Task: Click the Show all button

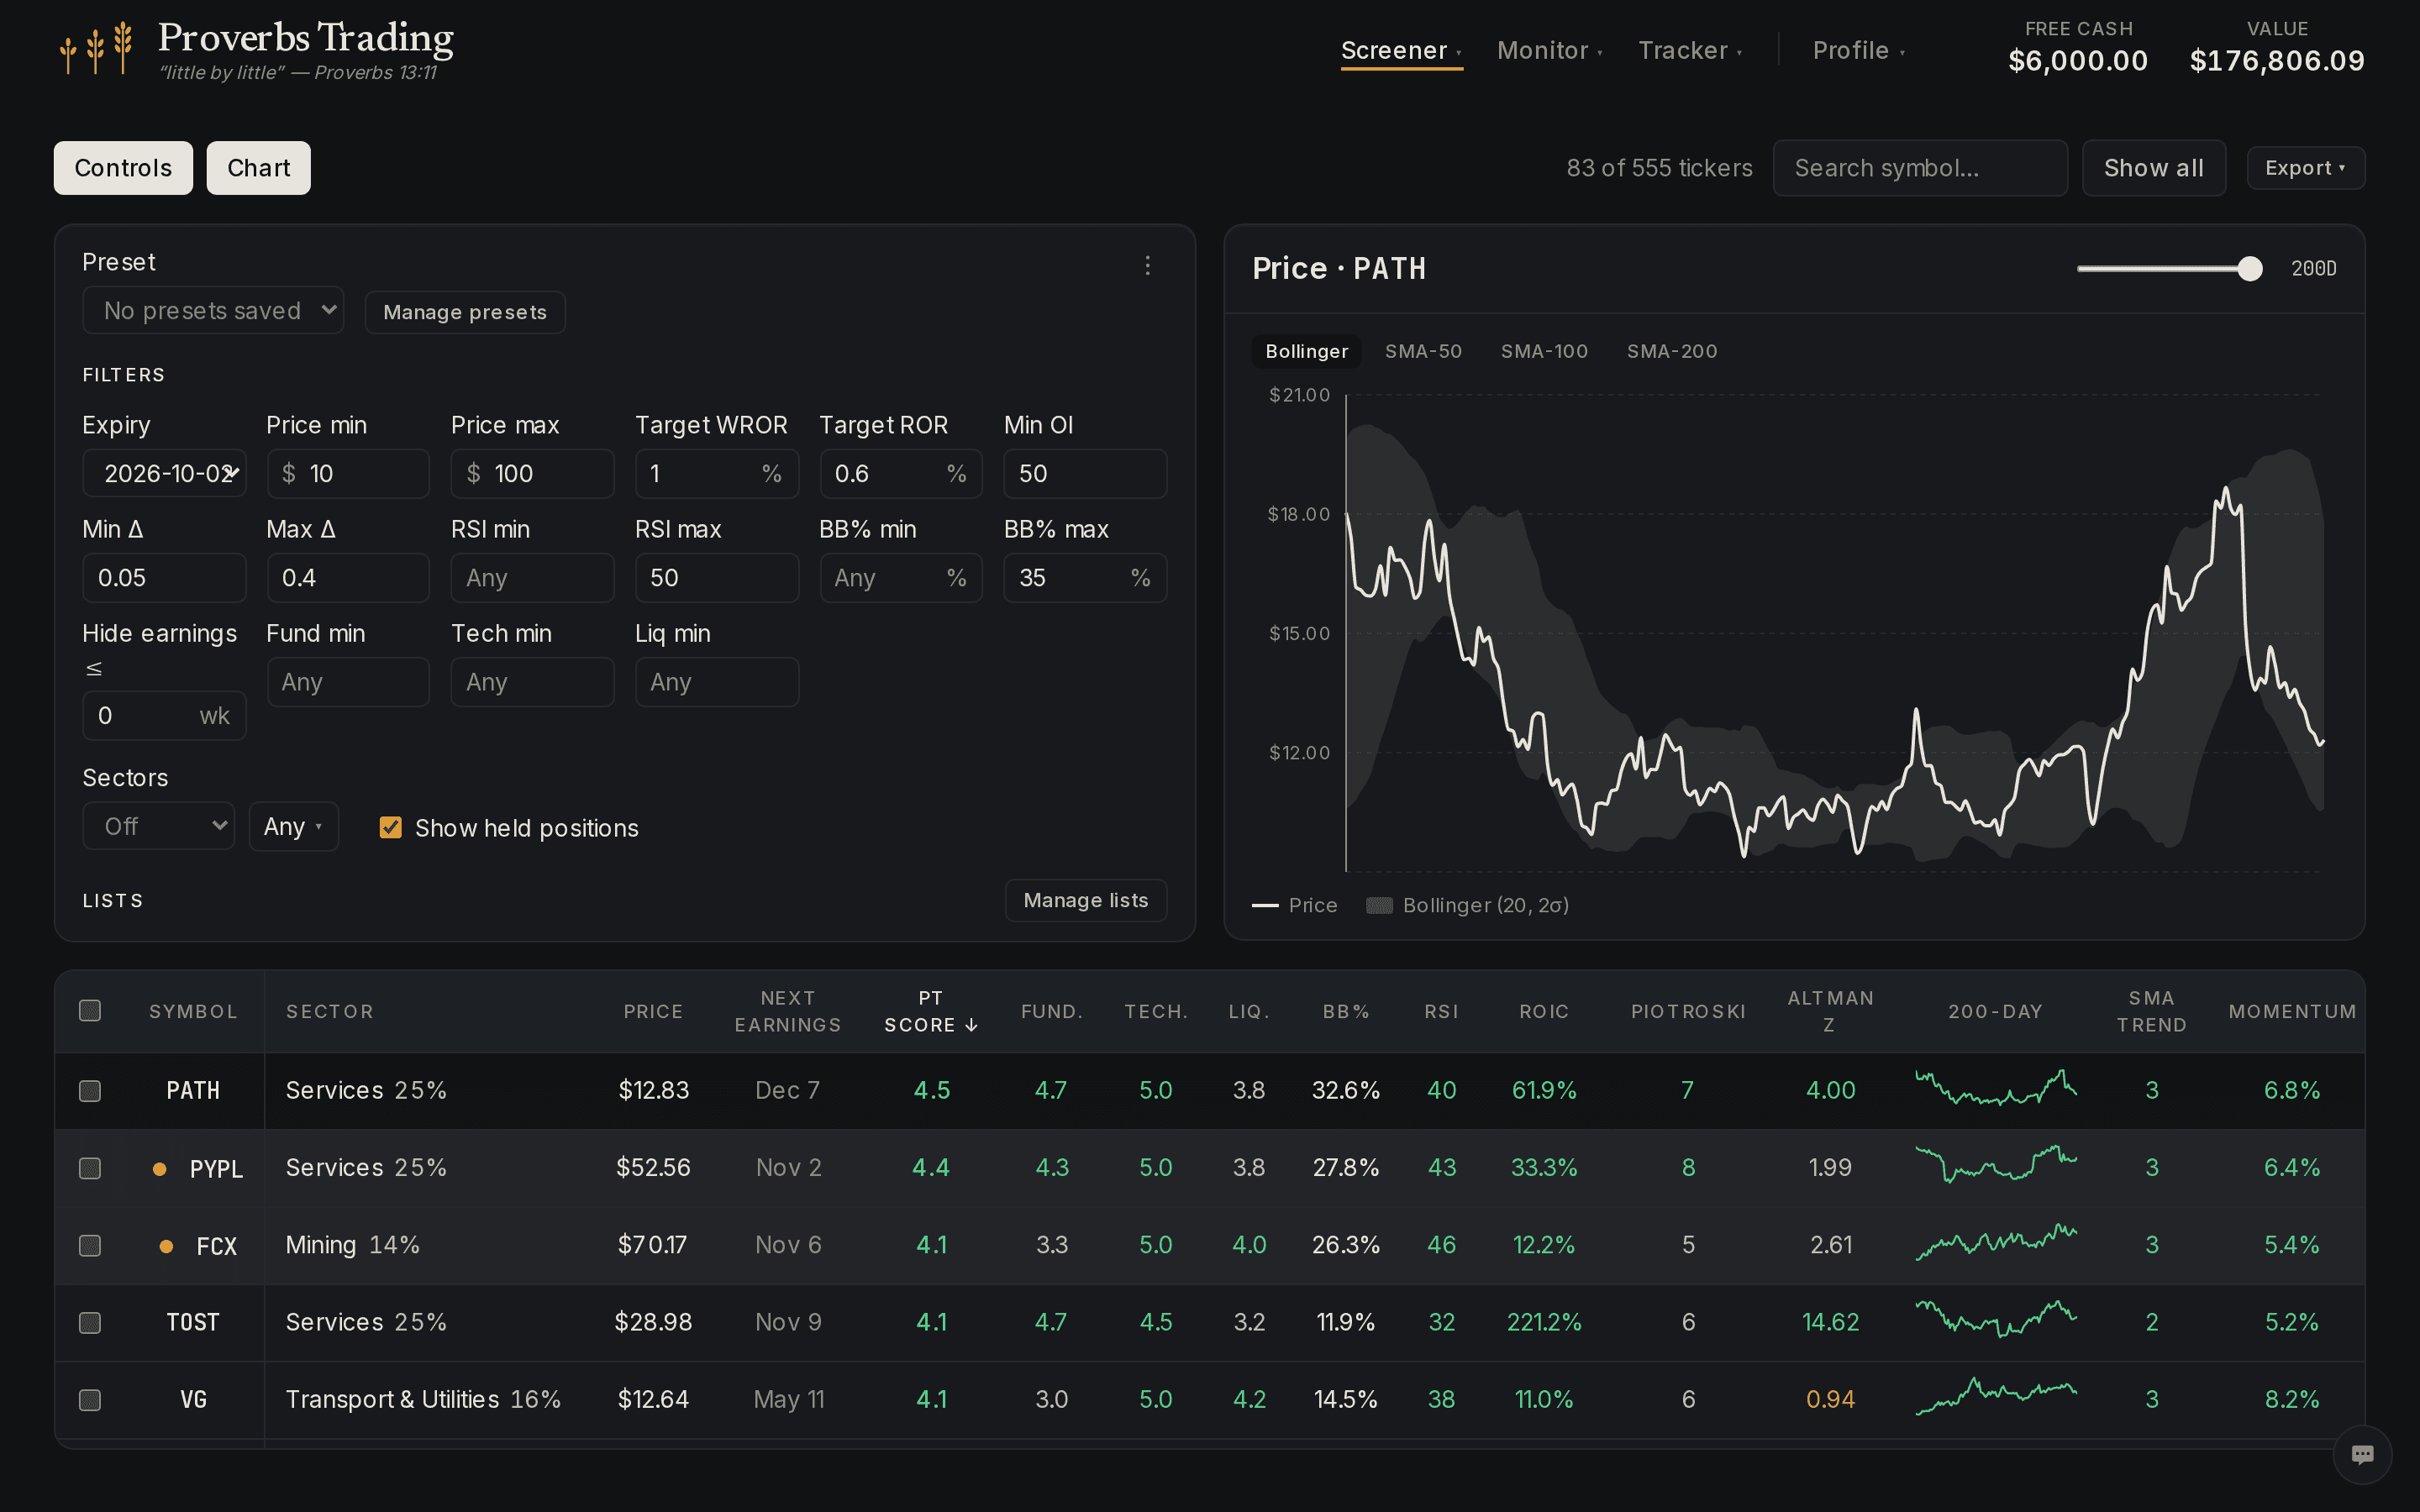Action: (x=2154, y=168)
